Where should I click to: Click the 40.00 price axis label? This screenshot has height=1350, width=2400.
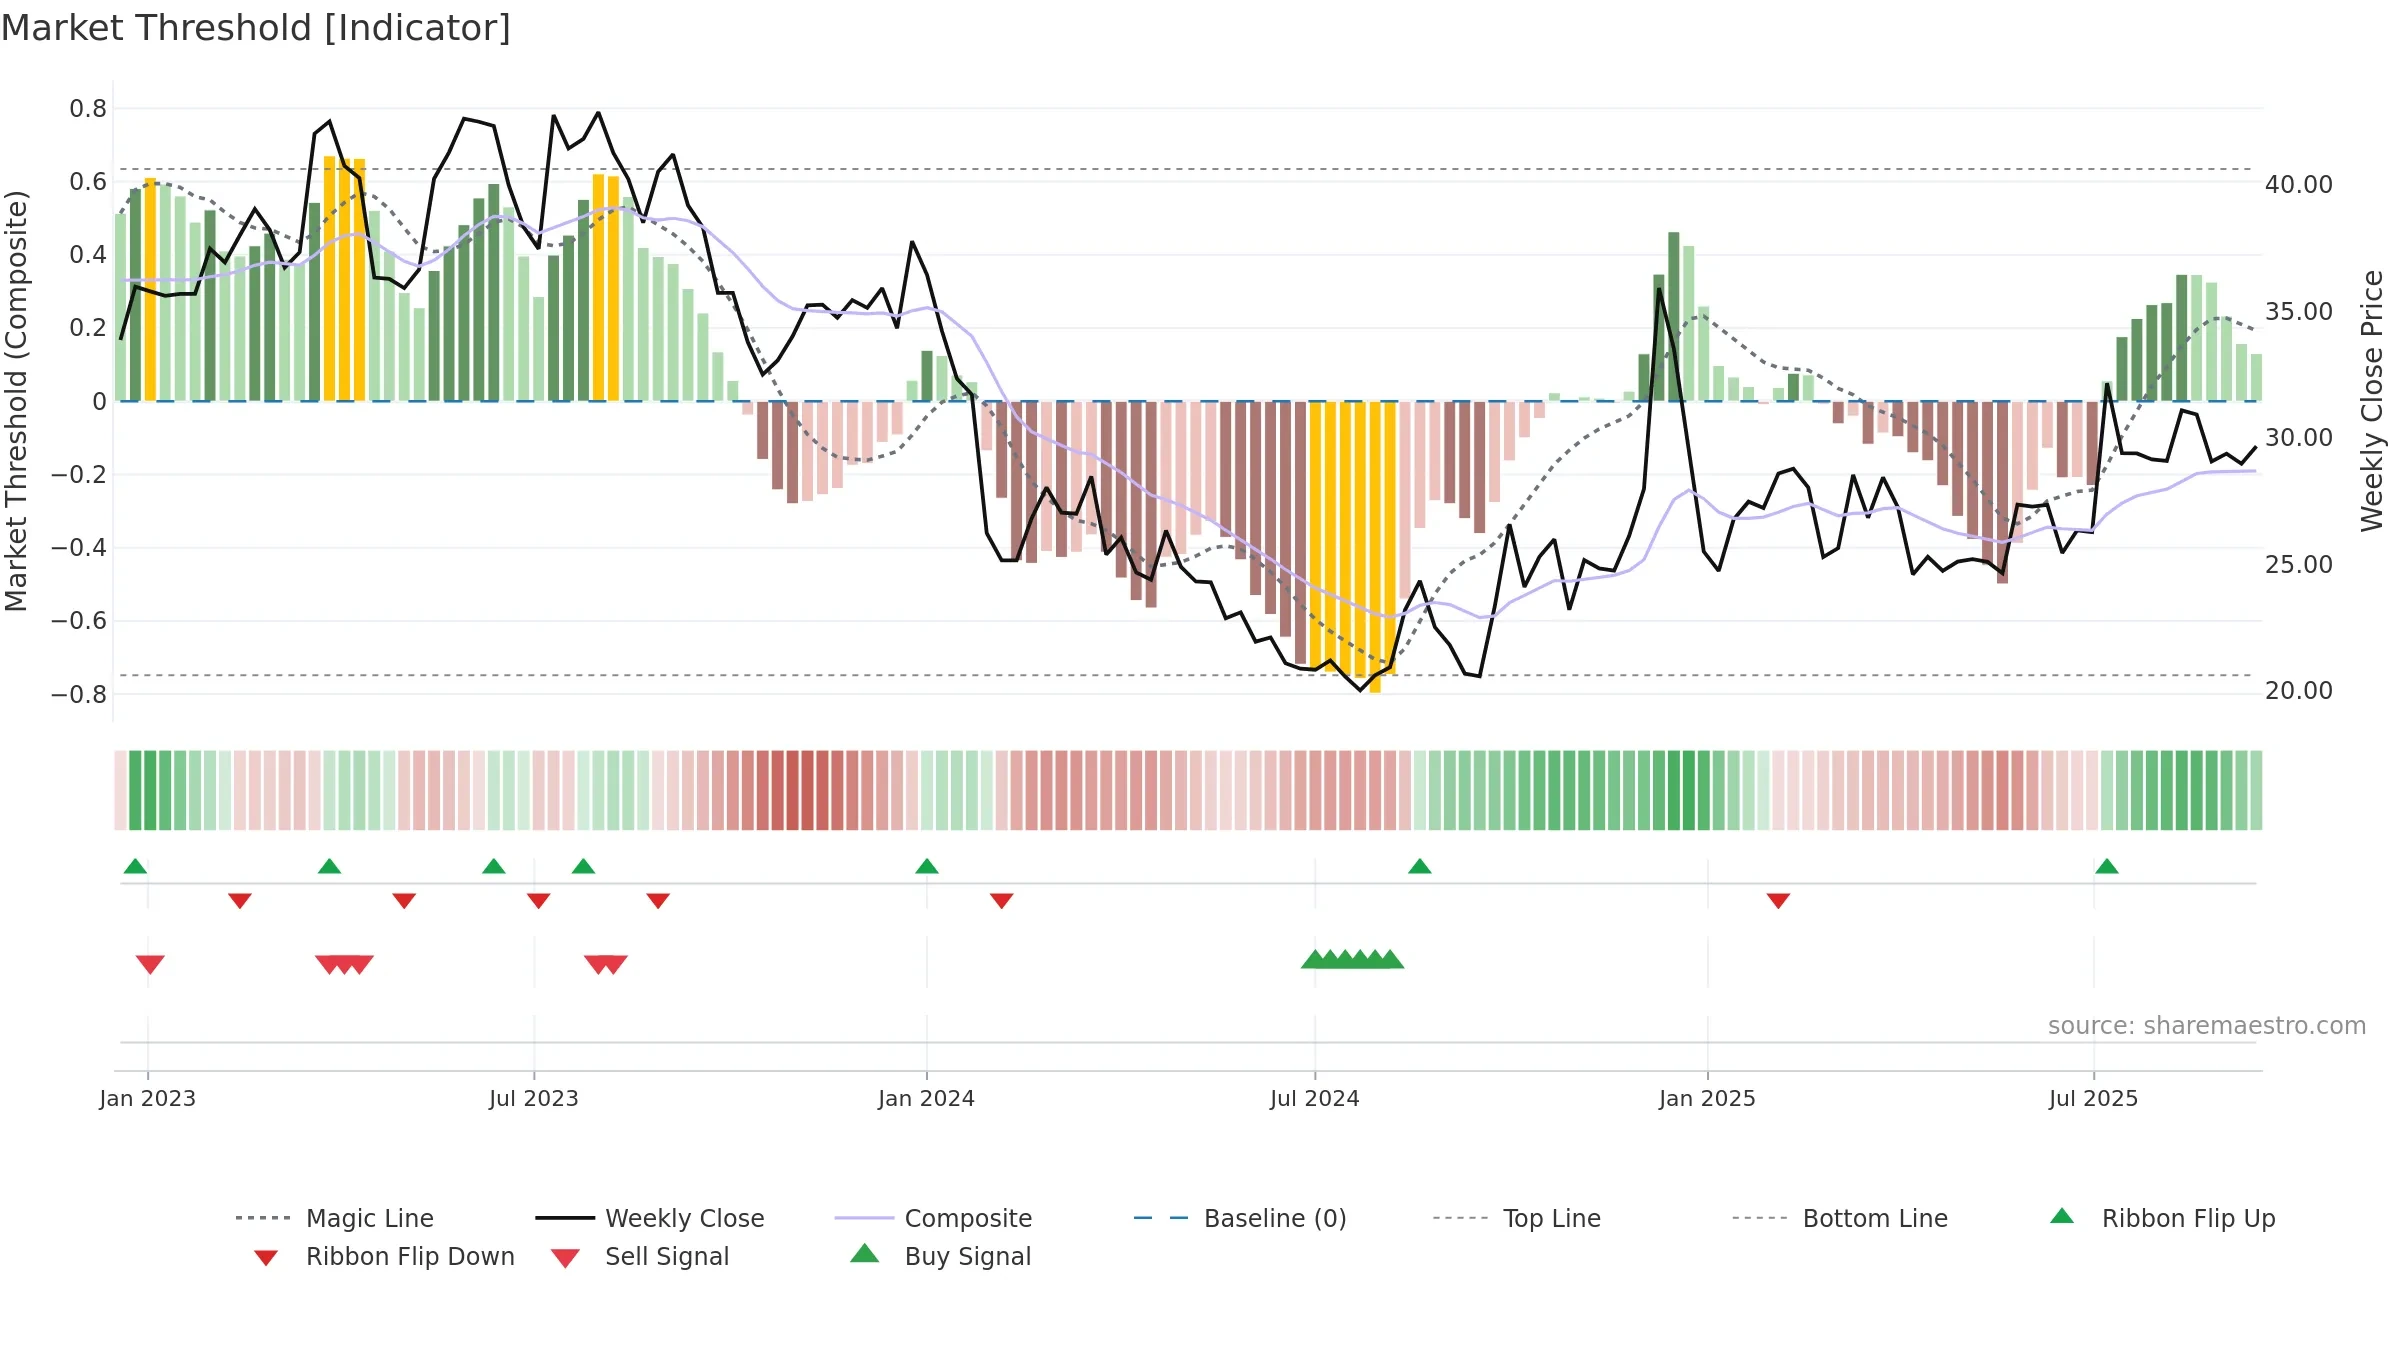pos(2299,185)
